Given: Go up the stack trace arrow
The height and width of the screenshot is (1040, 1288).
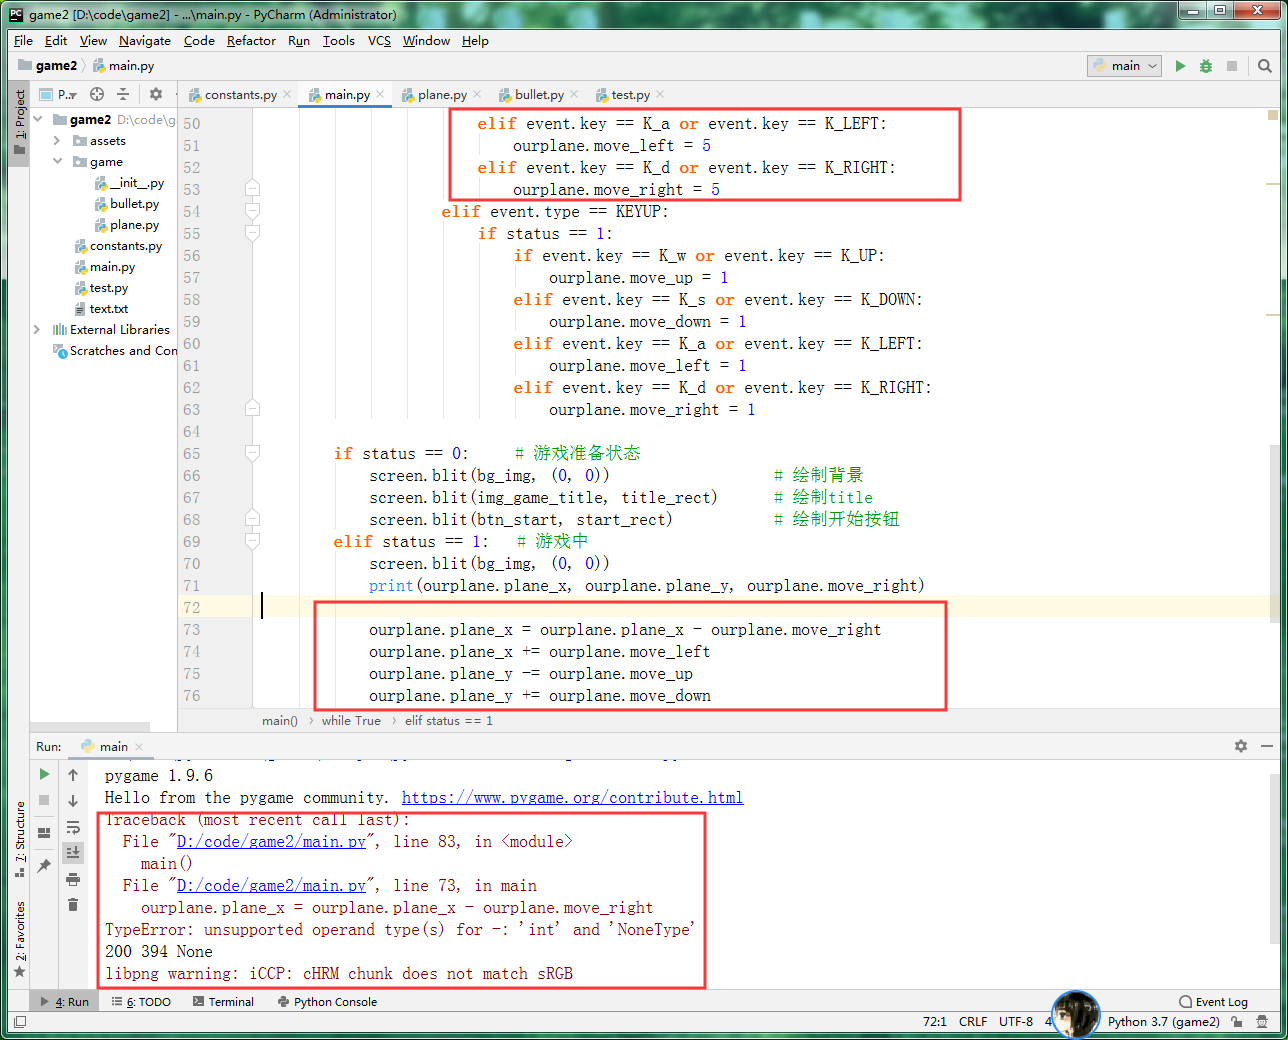Looking at the screenshot, I should tap(73, 775).
